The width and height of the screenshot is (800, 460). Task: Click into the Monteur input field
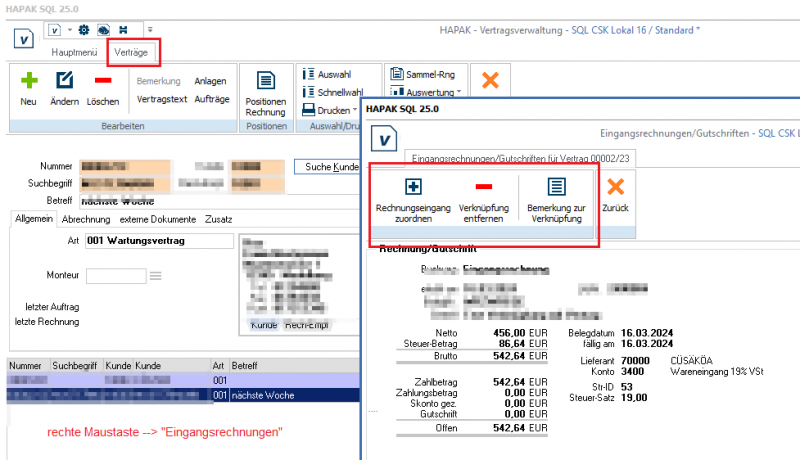pyautogui.click(x=116, y=275)
